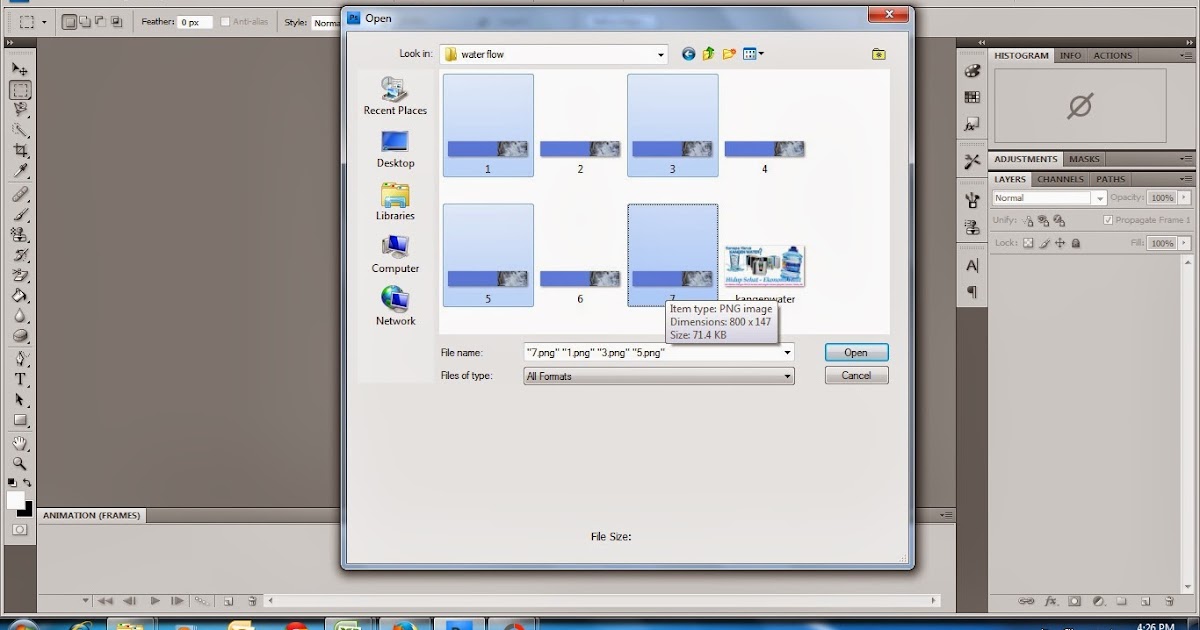Image resolution: width=1200 pixels, height=630 pixels.
Task: Enable New selection mode
Action: tap(70, 21)
